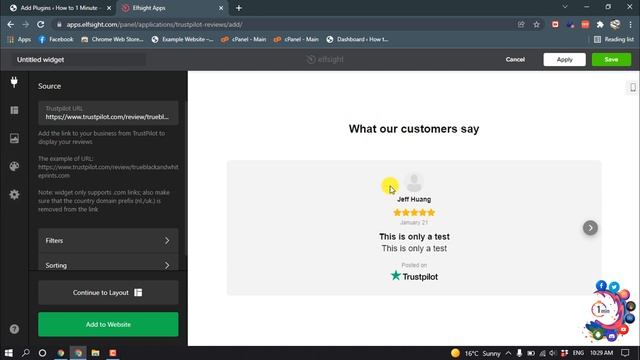Click the reviewer name Jeff Huang
This screenshot has width=640, height=360.
click(414, 199)
